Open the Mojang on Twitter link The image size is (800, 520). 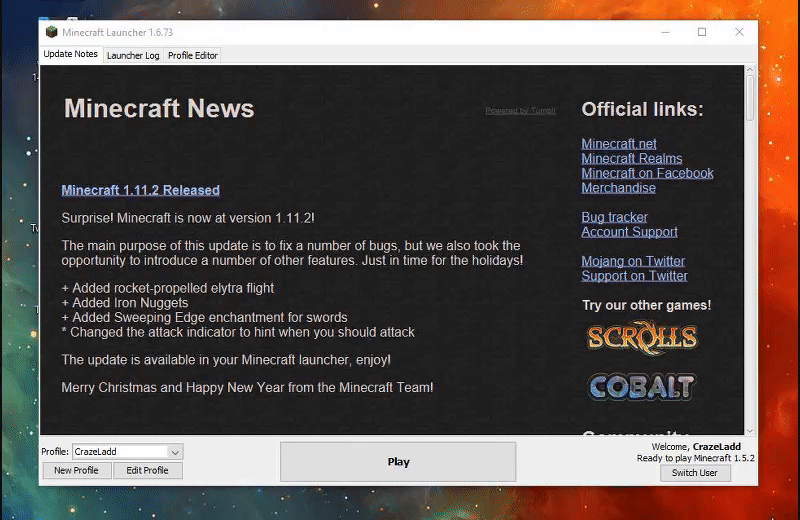point(633,261)
